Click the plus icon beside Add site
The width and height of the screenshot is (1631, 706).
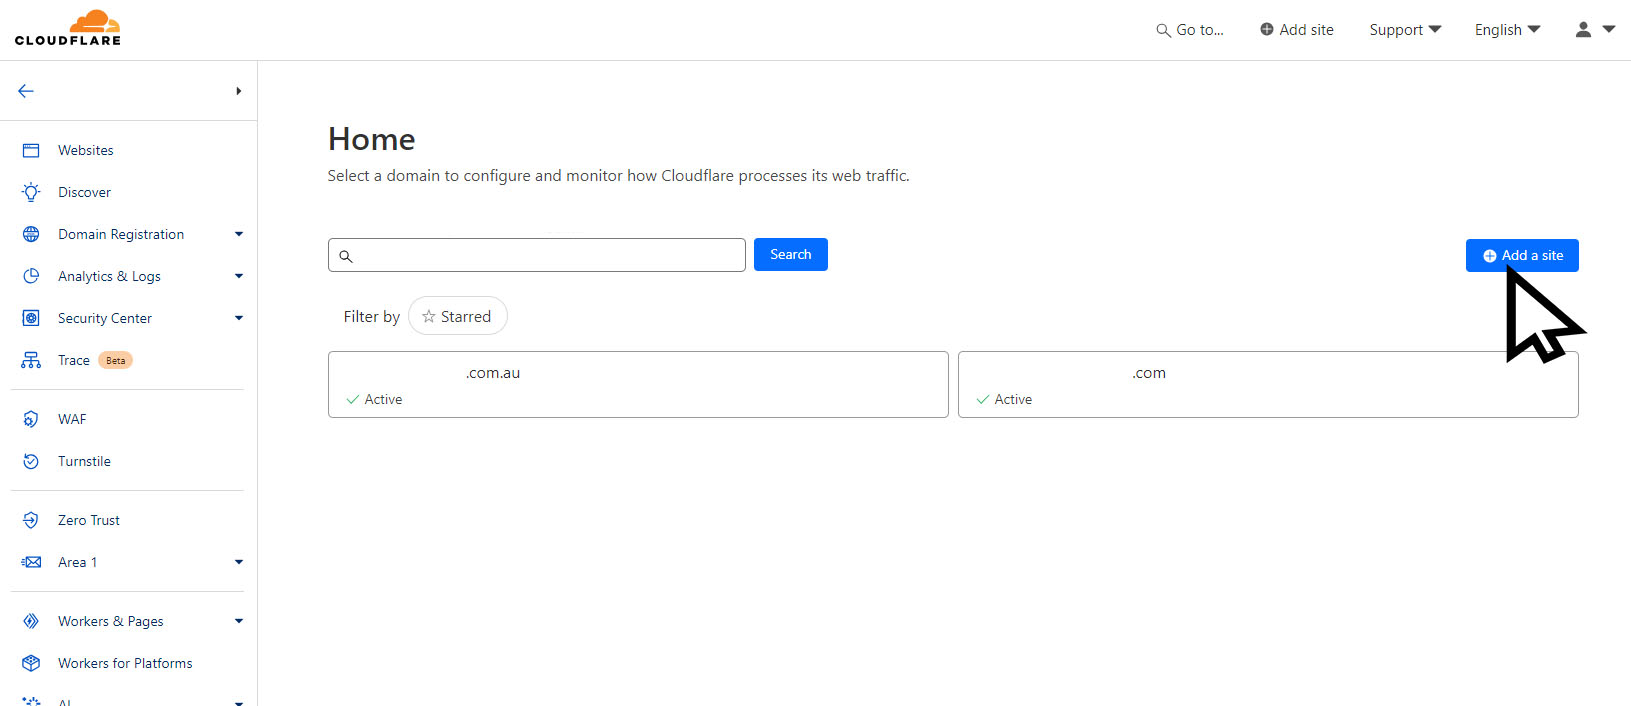pyautogui.click(x=1267, y=30)
